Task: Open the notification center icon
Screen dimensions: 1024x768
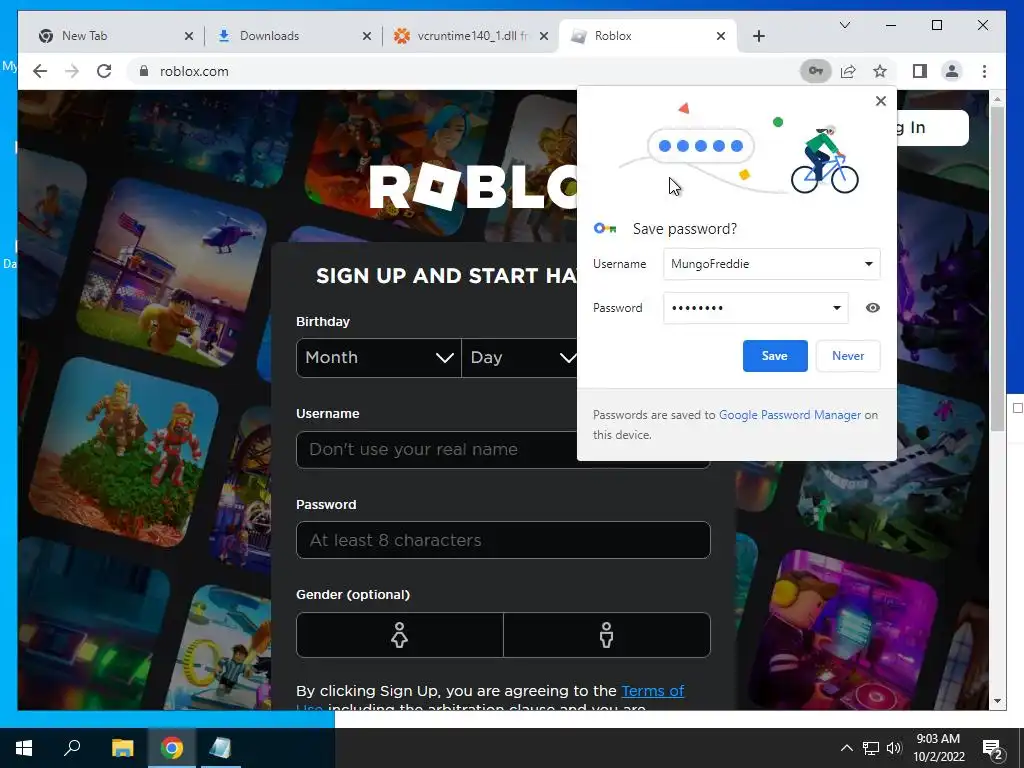Action: (993, 749)
